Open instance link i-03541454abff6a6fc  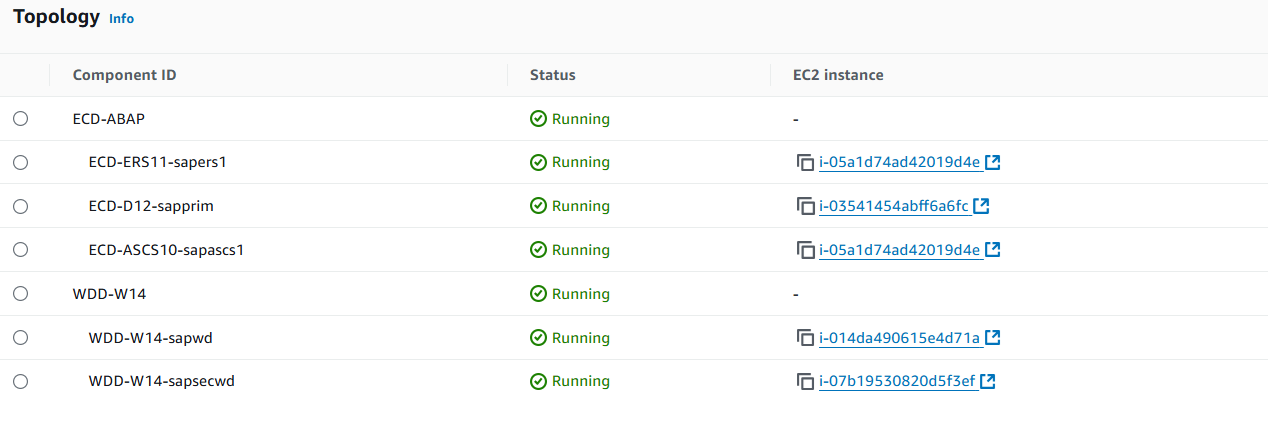pos(894,206)
